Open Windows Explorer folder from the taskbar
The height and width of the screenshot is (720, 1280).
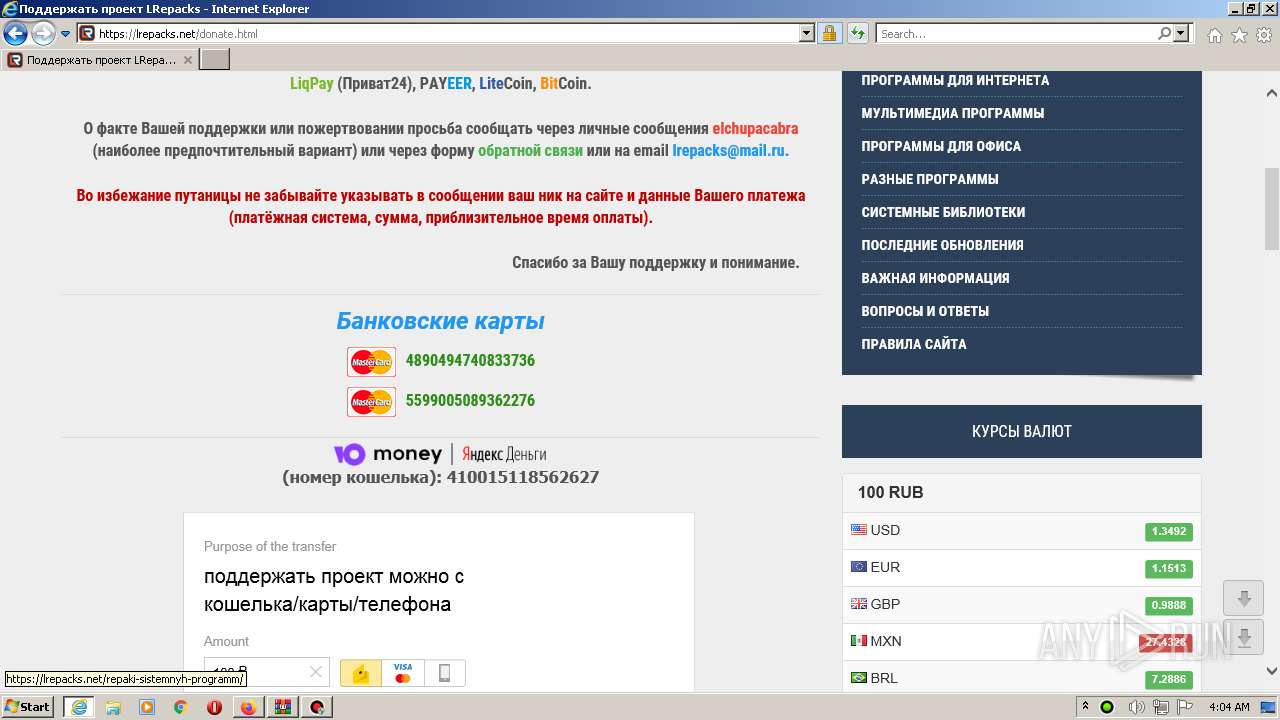coord(113,707)
